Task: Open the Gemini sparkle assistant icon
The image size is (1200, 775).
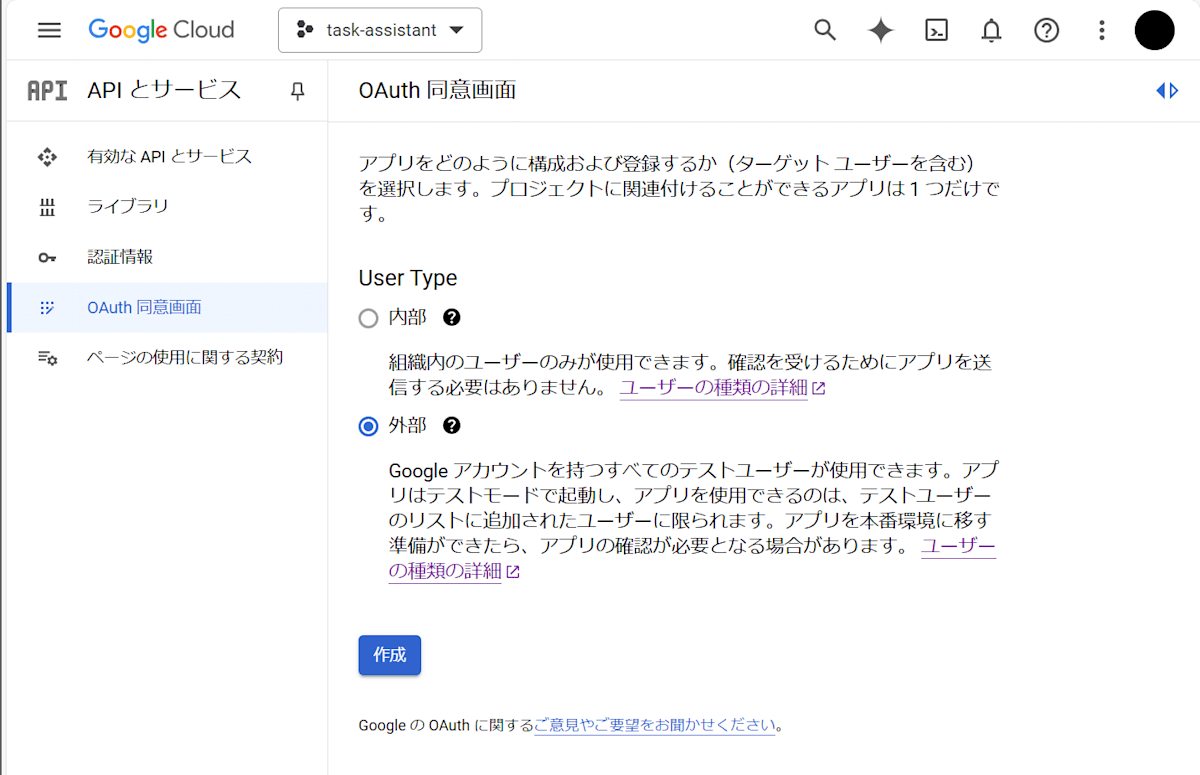Action: (880, 30)
